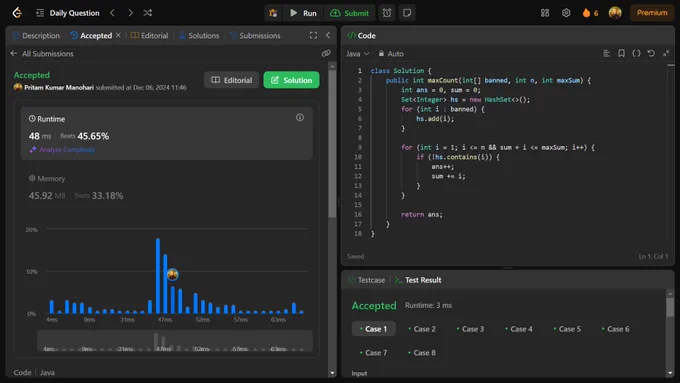Open the user profile avatar
680x383 pixels.
615,13
